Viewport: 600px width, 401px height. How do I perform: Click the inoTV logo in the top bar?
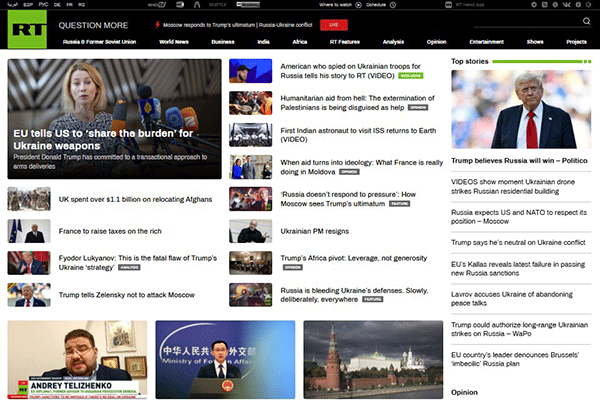click(x=157, y=5)
